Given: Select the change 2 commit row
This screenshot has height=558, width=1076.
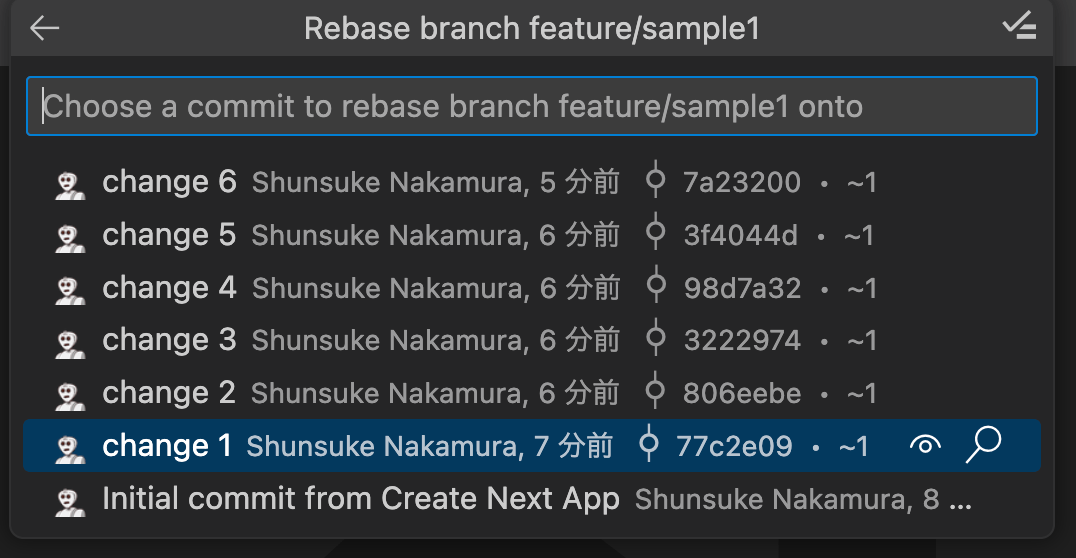Looking at the screenshot, I should pyautogui.click(x=532, y=393).
